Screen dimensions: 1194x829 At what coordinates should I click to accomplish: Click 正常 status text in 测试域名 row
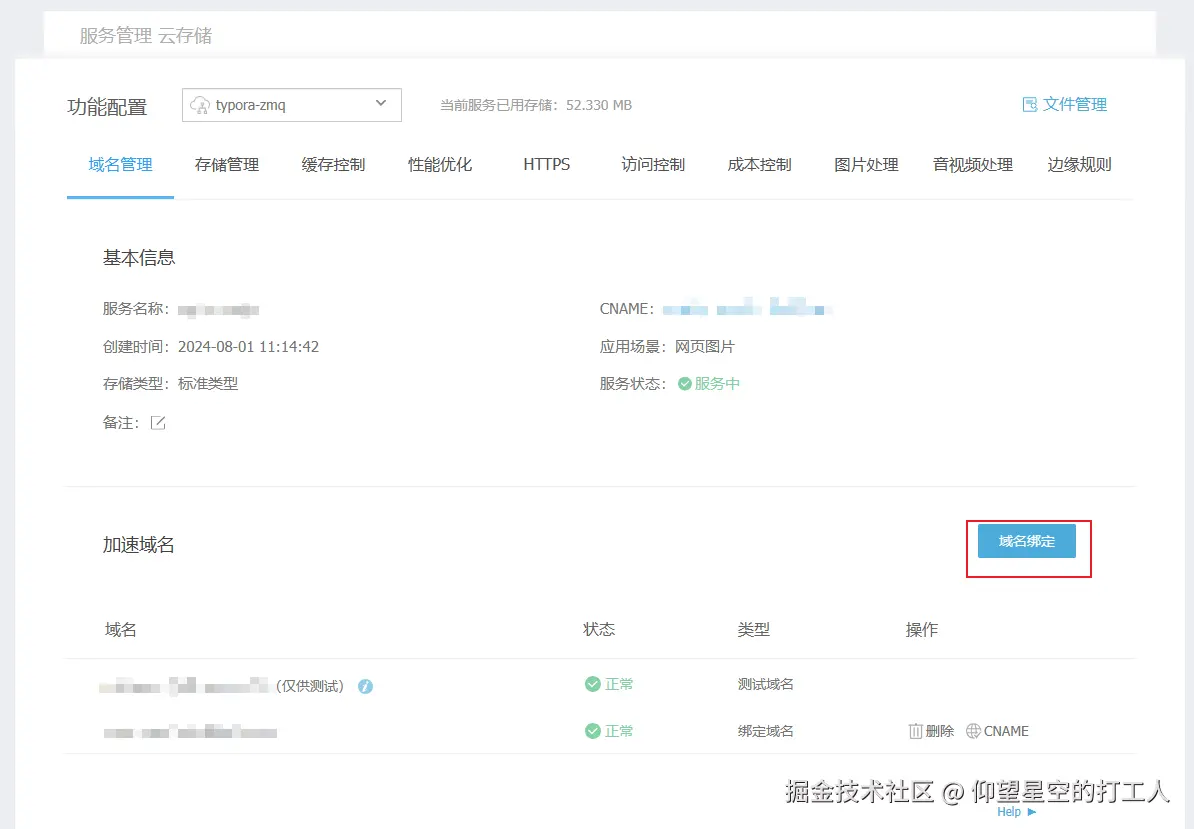click(618, 684)
